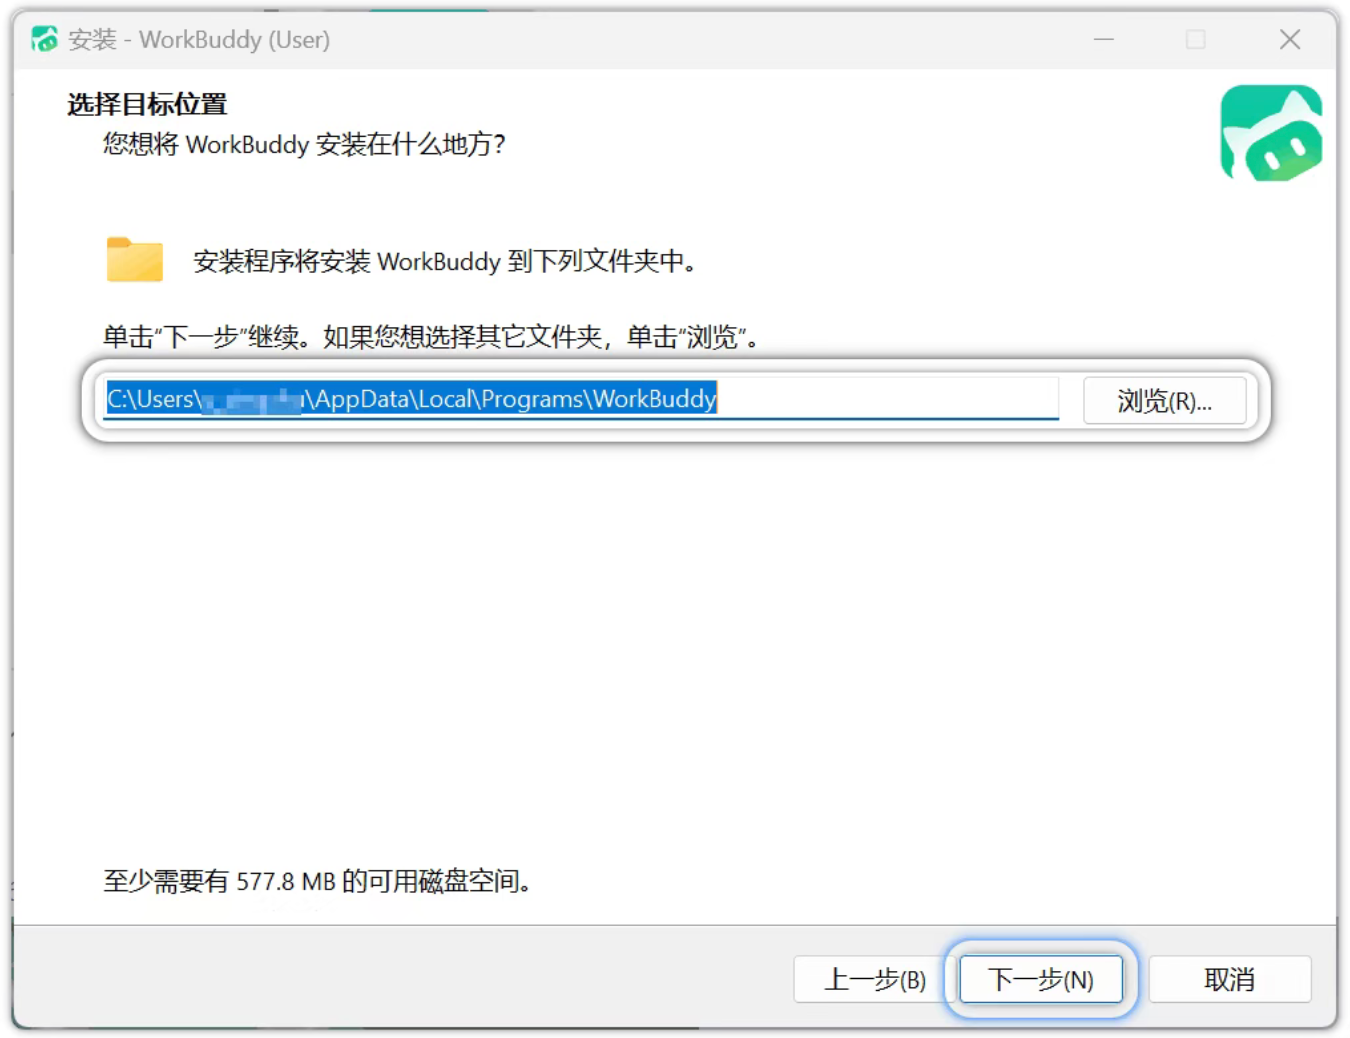Click the window title 安装 - WorkBuddy (User)

click(x=199, y=39)
